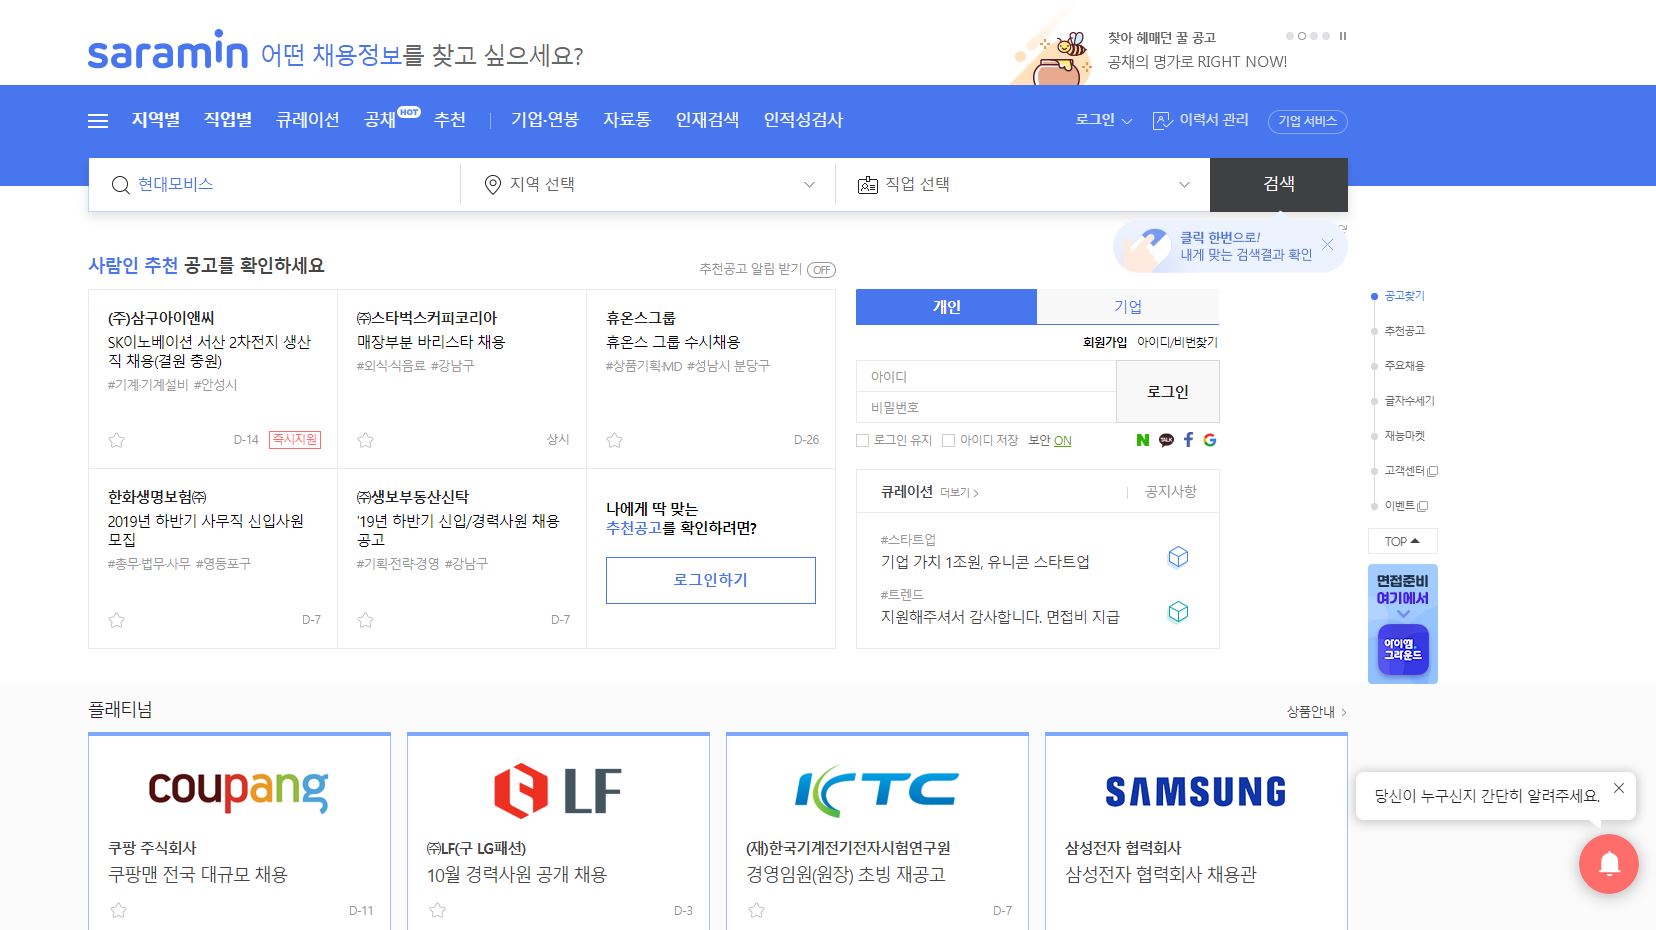Image resolution: width=1656 pixels, height=930 pixels.
Task: Open the 고객센터 side link
Action: click(x=1410, y=471)
